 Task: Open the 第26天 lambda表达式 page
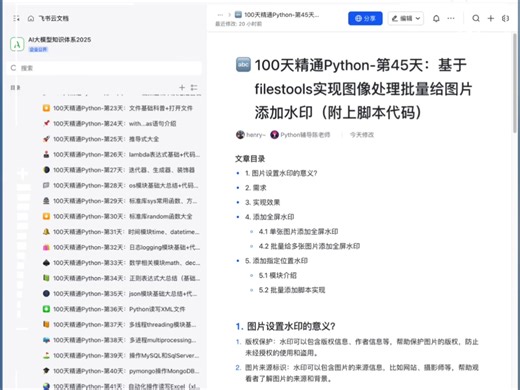point(127,155)
